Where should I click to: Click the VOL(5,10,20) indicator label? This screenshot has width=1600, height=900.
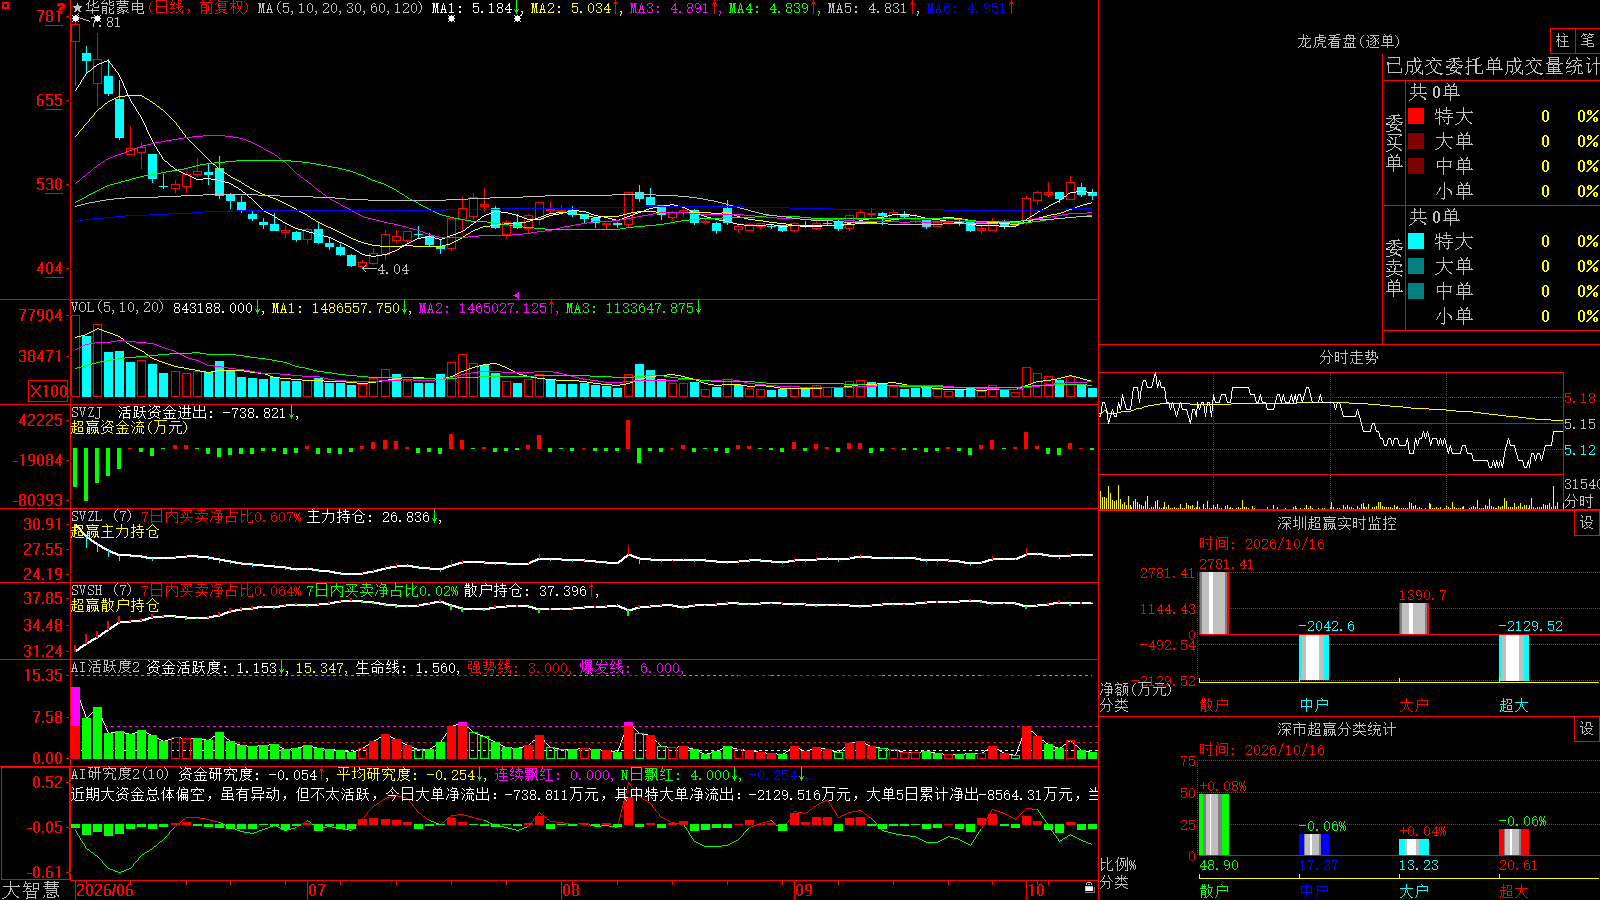click(x=117, y=308)
